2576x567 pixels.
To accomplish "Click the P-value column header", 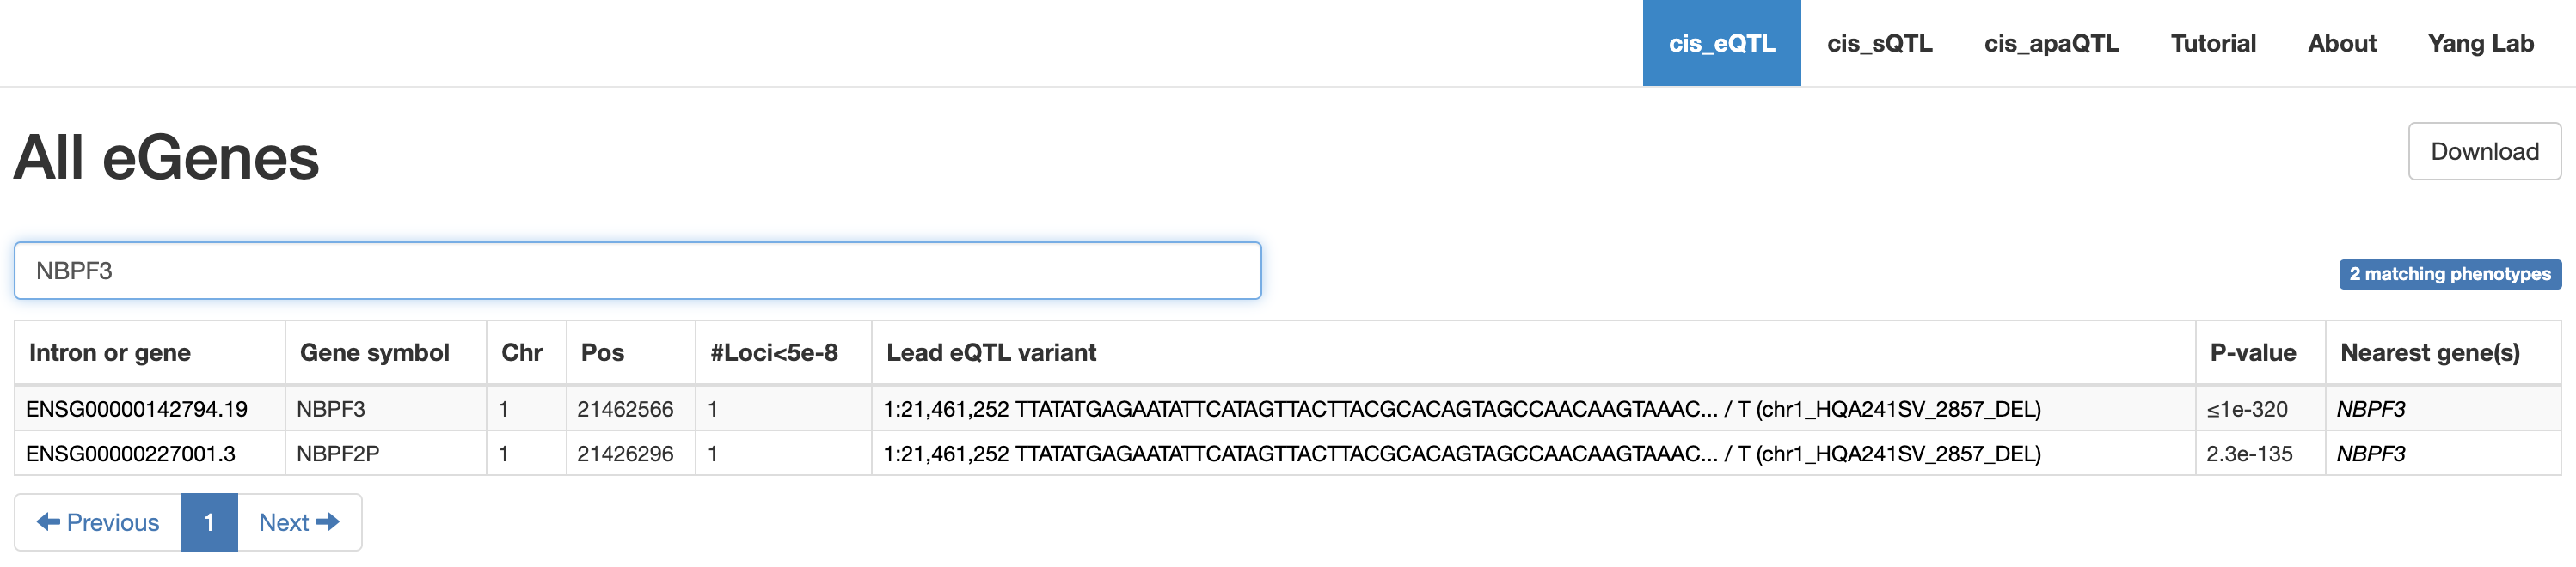I will click(x=2252, y=353).
